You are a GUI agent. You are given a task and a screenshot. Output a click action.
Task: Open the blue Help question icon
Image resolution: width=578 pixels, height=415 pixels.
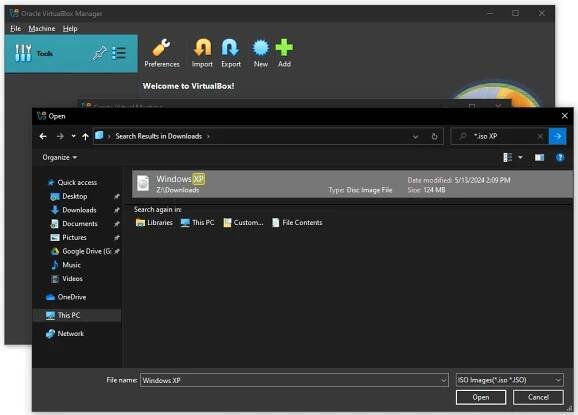tap(560, 158)
